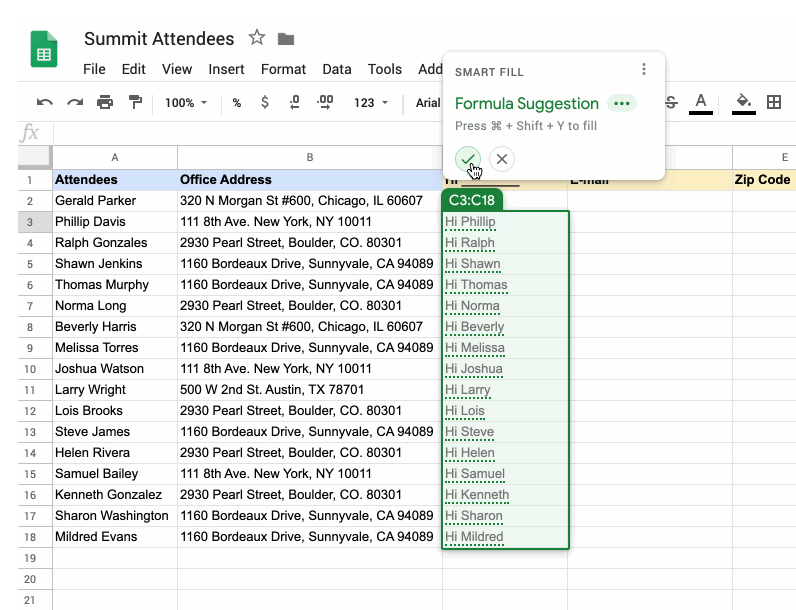Open the Tools menu
Screen dimensions: 796x610
click(385, 69)
